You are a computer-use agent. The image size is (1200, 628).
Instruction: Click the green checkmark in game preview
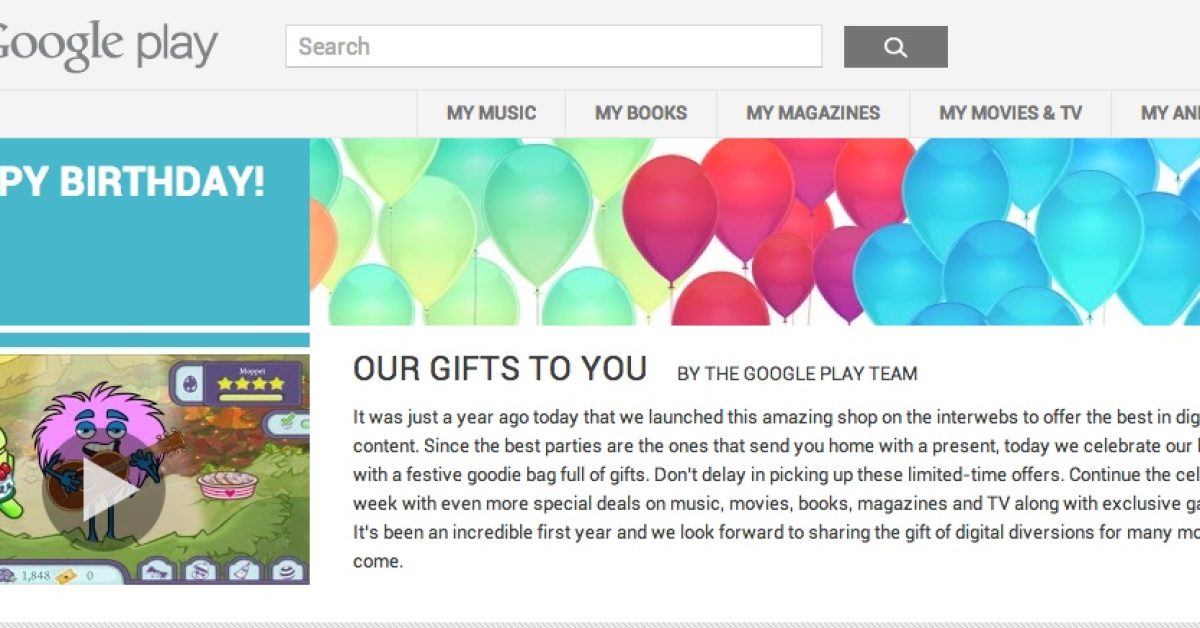tap(288, 422)
